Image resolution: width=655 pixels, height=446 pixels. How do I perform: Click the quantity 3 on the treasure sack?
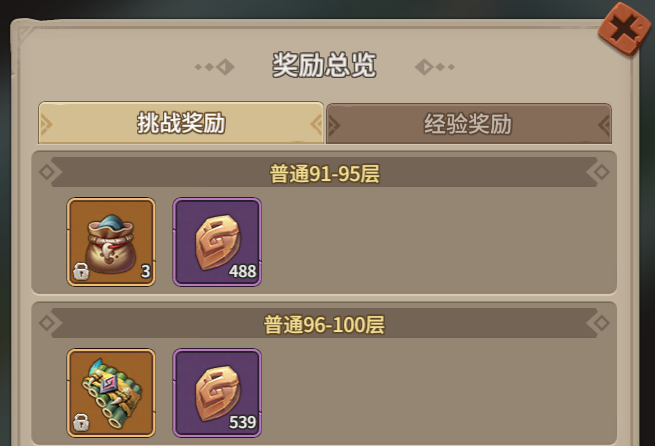tap(145, 271)
